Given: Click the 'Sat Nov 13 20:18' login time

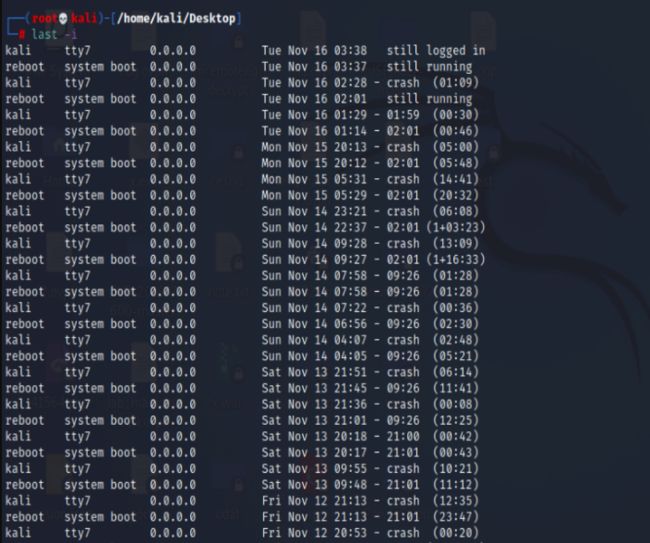Looking at the screenshot, I should click(x=314, y=437).
